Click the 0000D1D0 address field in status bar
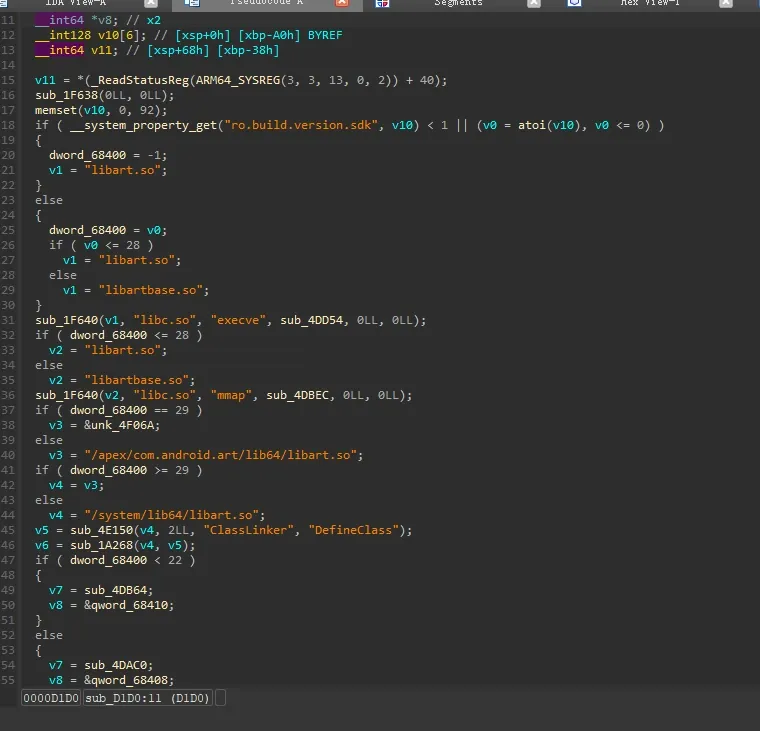Viewport: 760px width, 731px height. point(51,698)
